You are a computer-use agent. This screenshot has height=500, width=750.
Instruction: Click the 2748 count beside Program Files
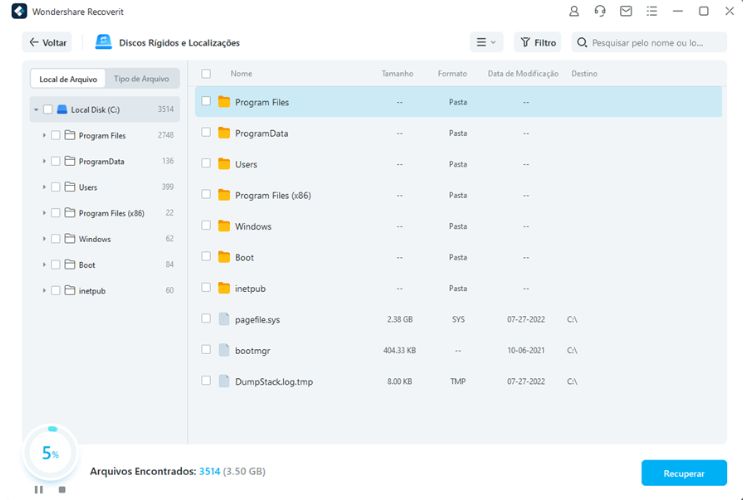point(165,135)
